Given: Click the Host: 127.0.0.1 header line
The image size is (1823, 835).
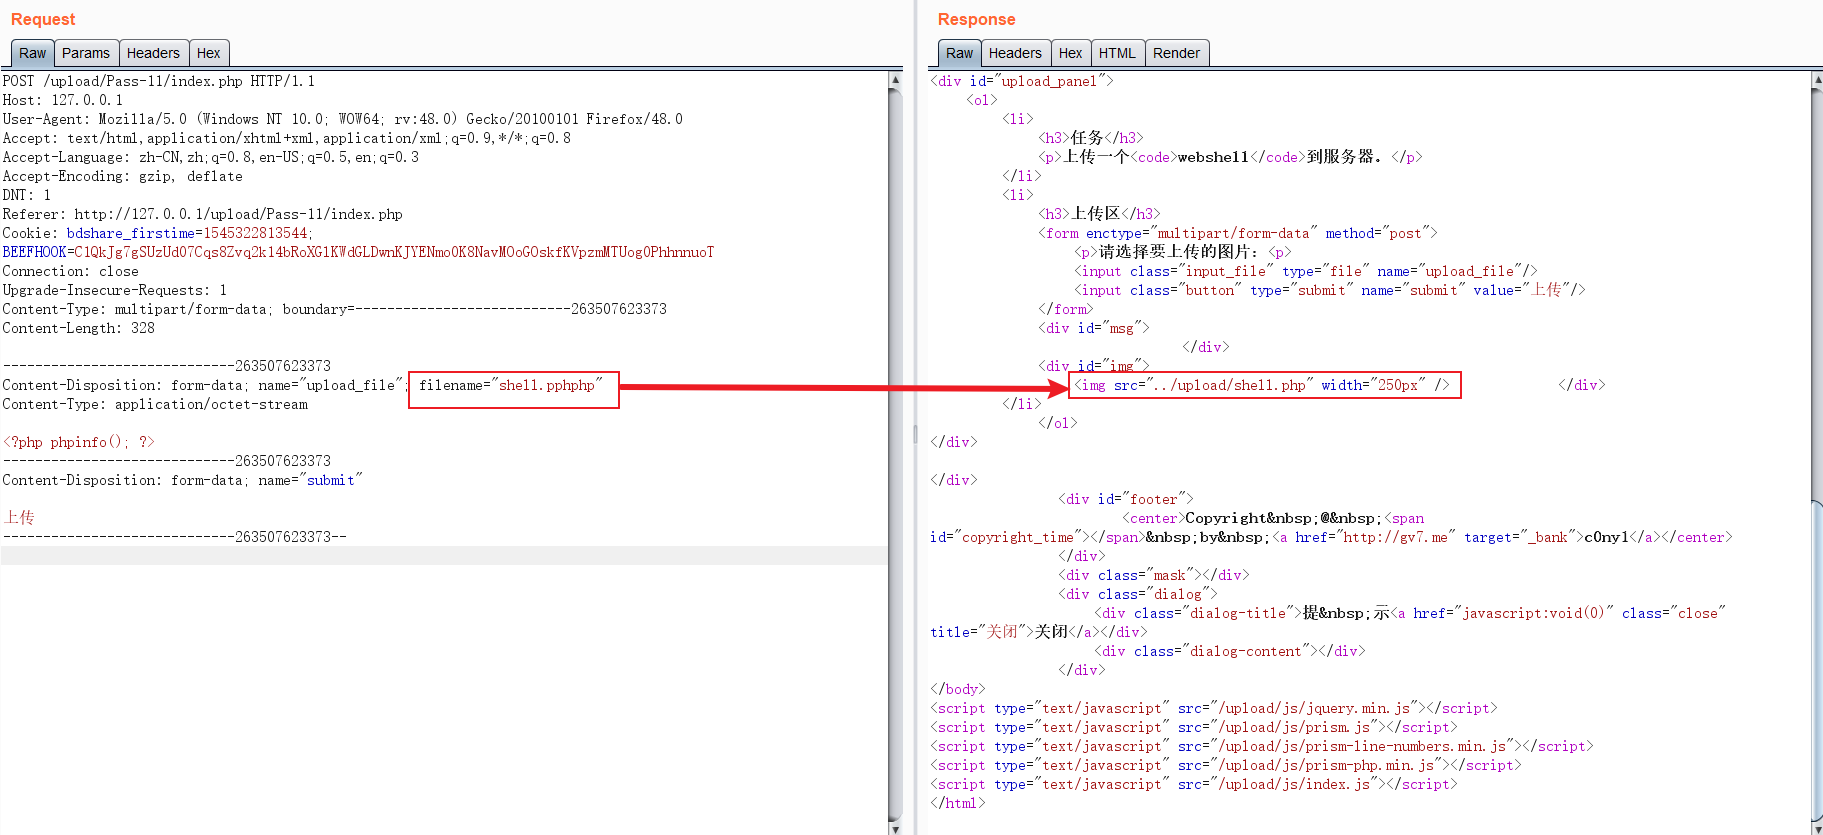Looking at the screenshot, I should (x=63, y=100).
